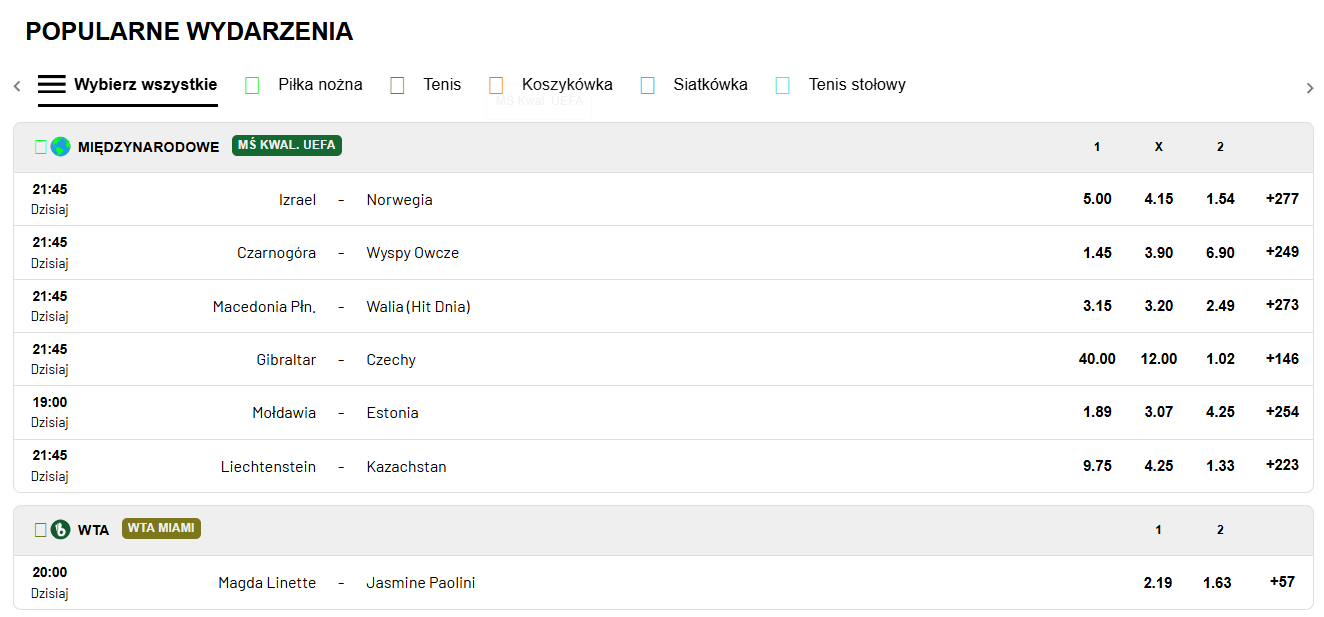Click the small icon left of the globe
The height and width of the screenshot is (617, 1324).
(x=41, y=147)
